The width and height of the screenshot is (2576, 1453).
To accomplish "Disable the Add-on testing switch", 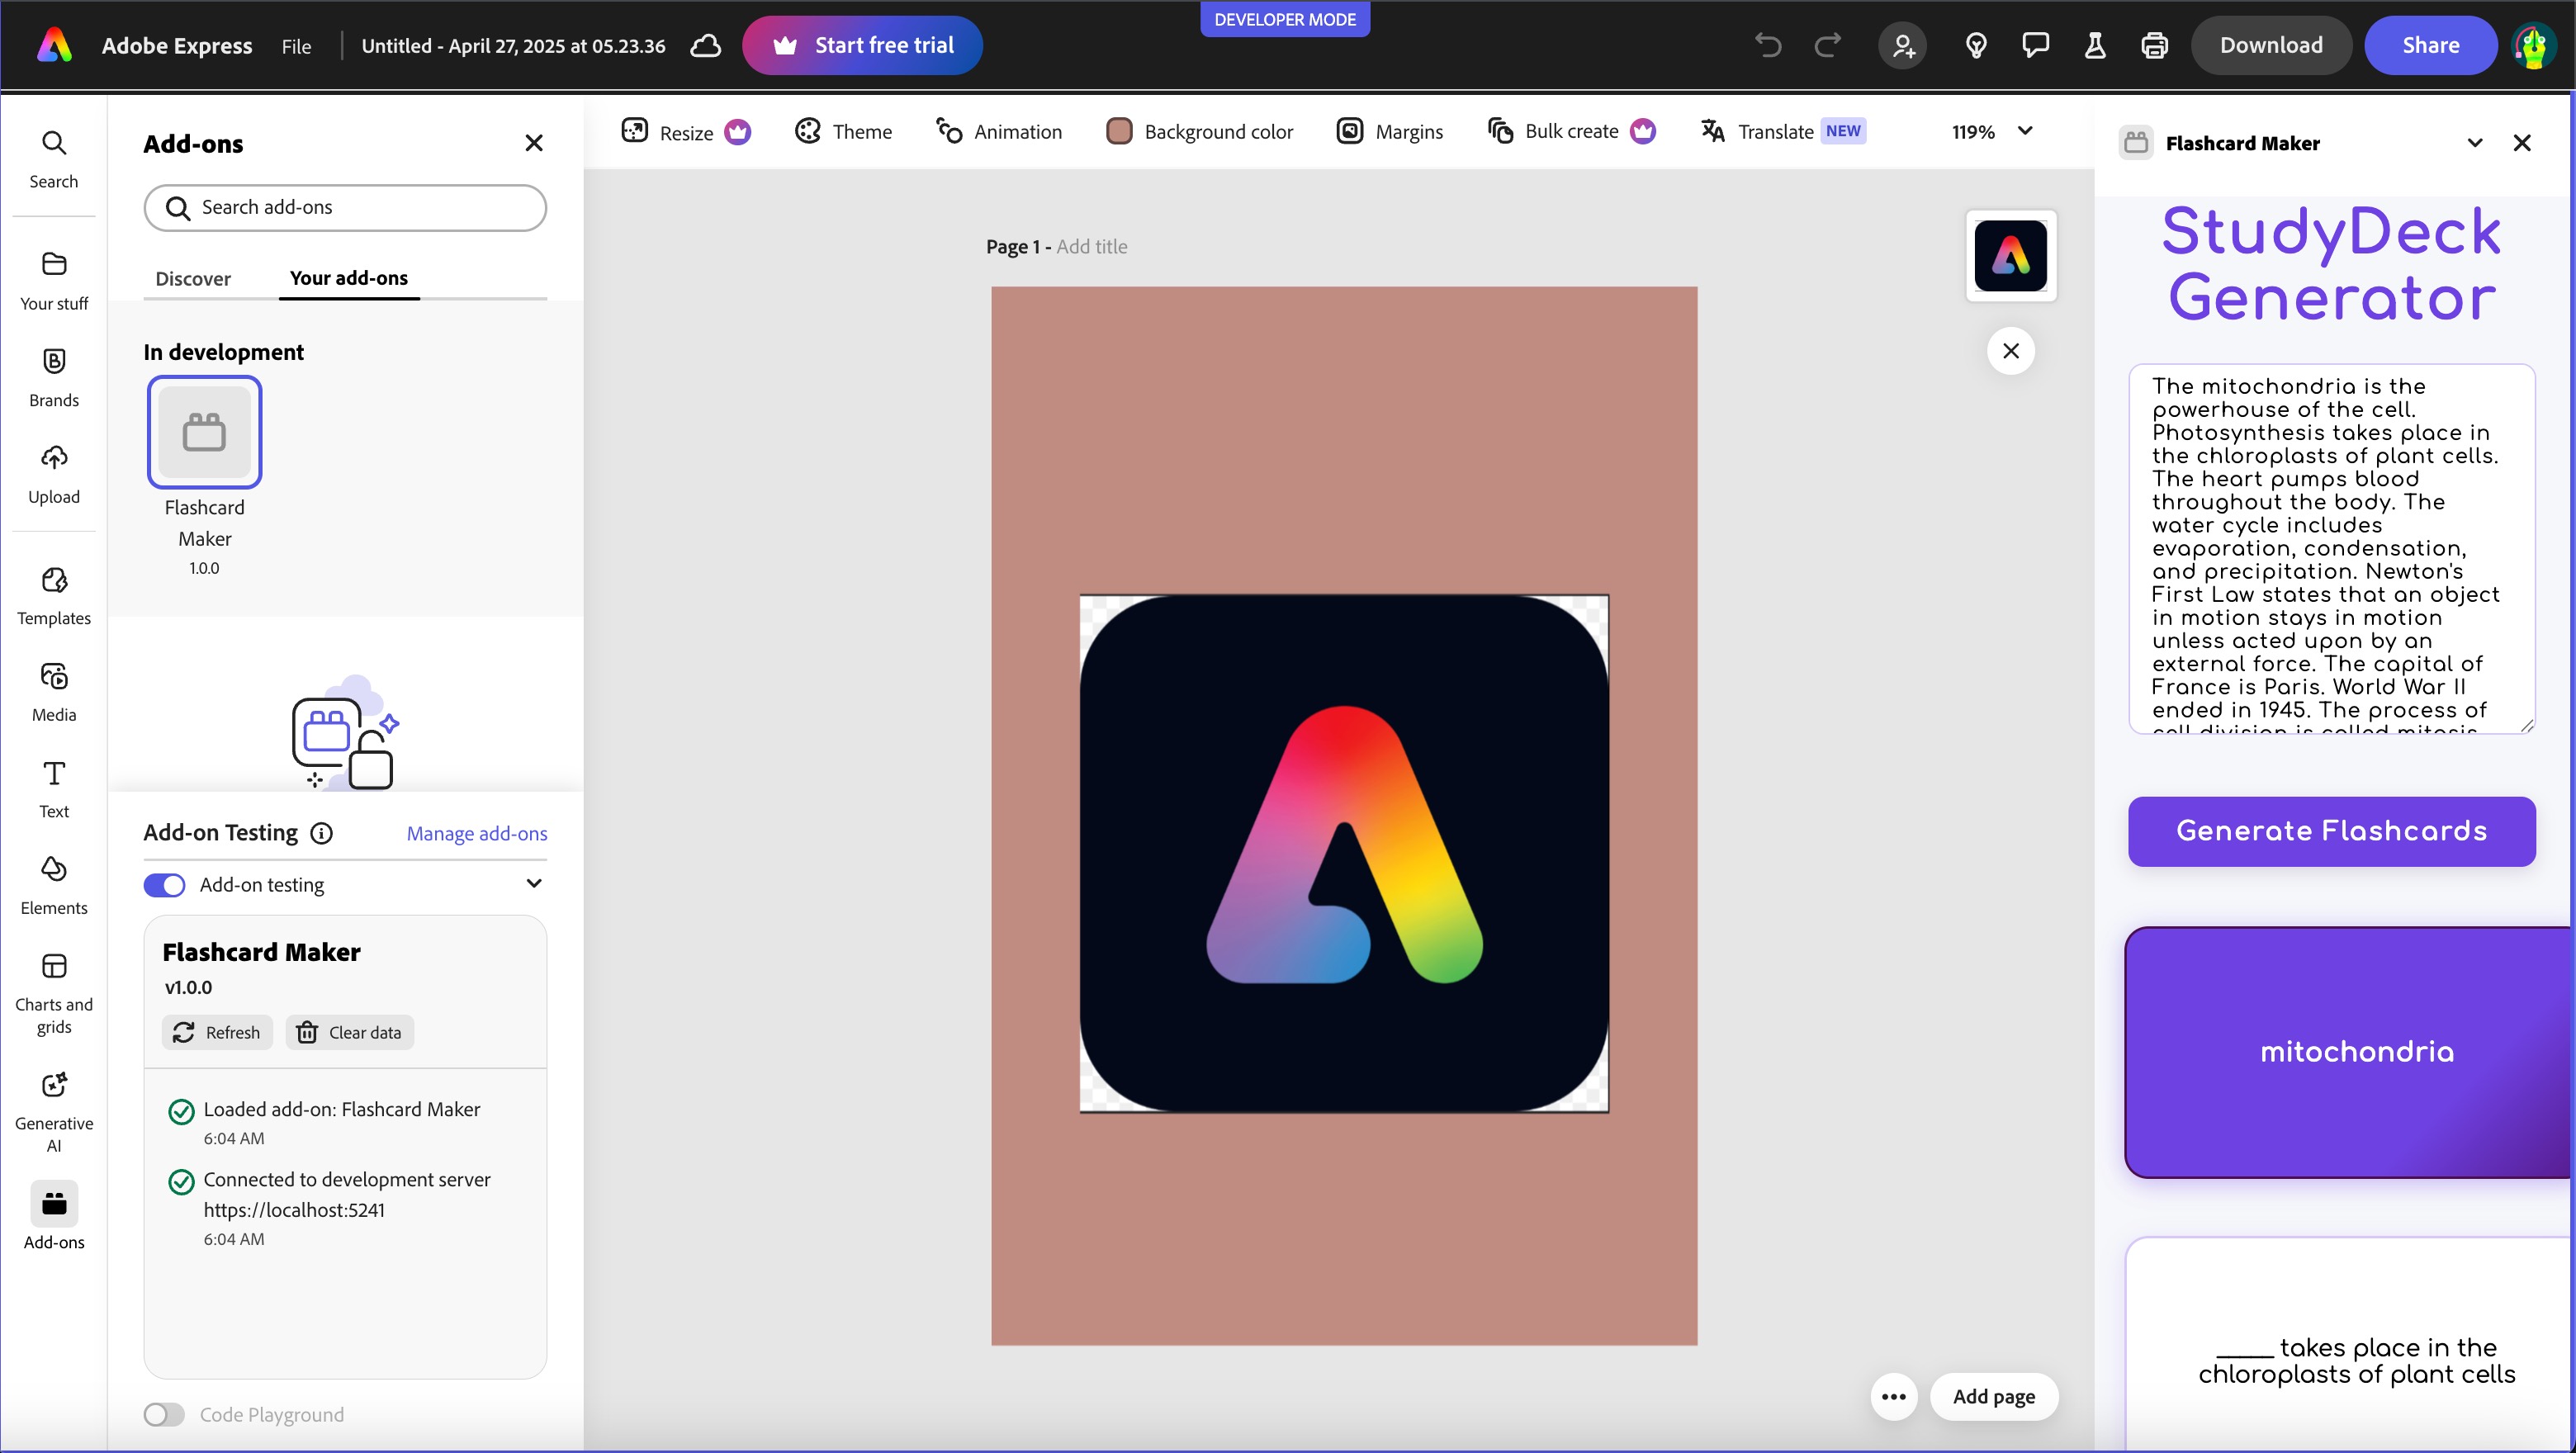I will pos(165,885).
